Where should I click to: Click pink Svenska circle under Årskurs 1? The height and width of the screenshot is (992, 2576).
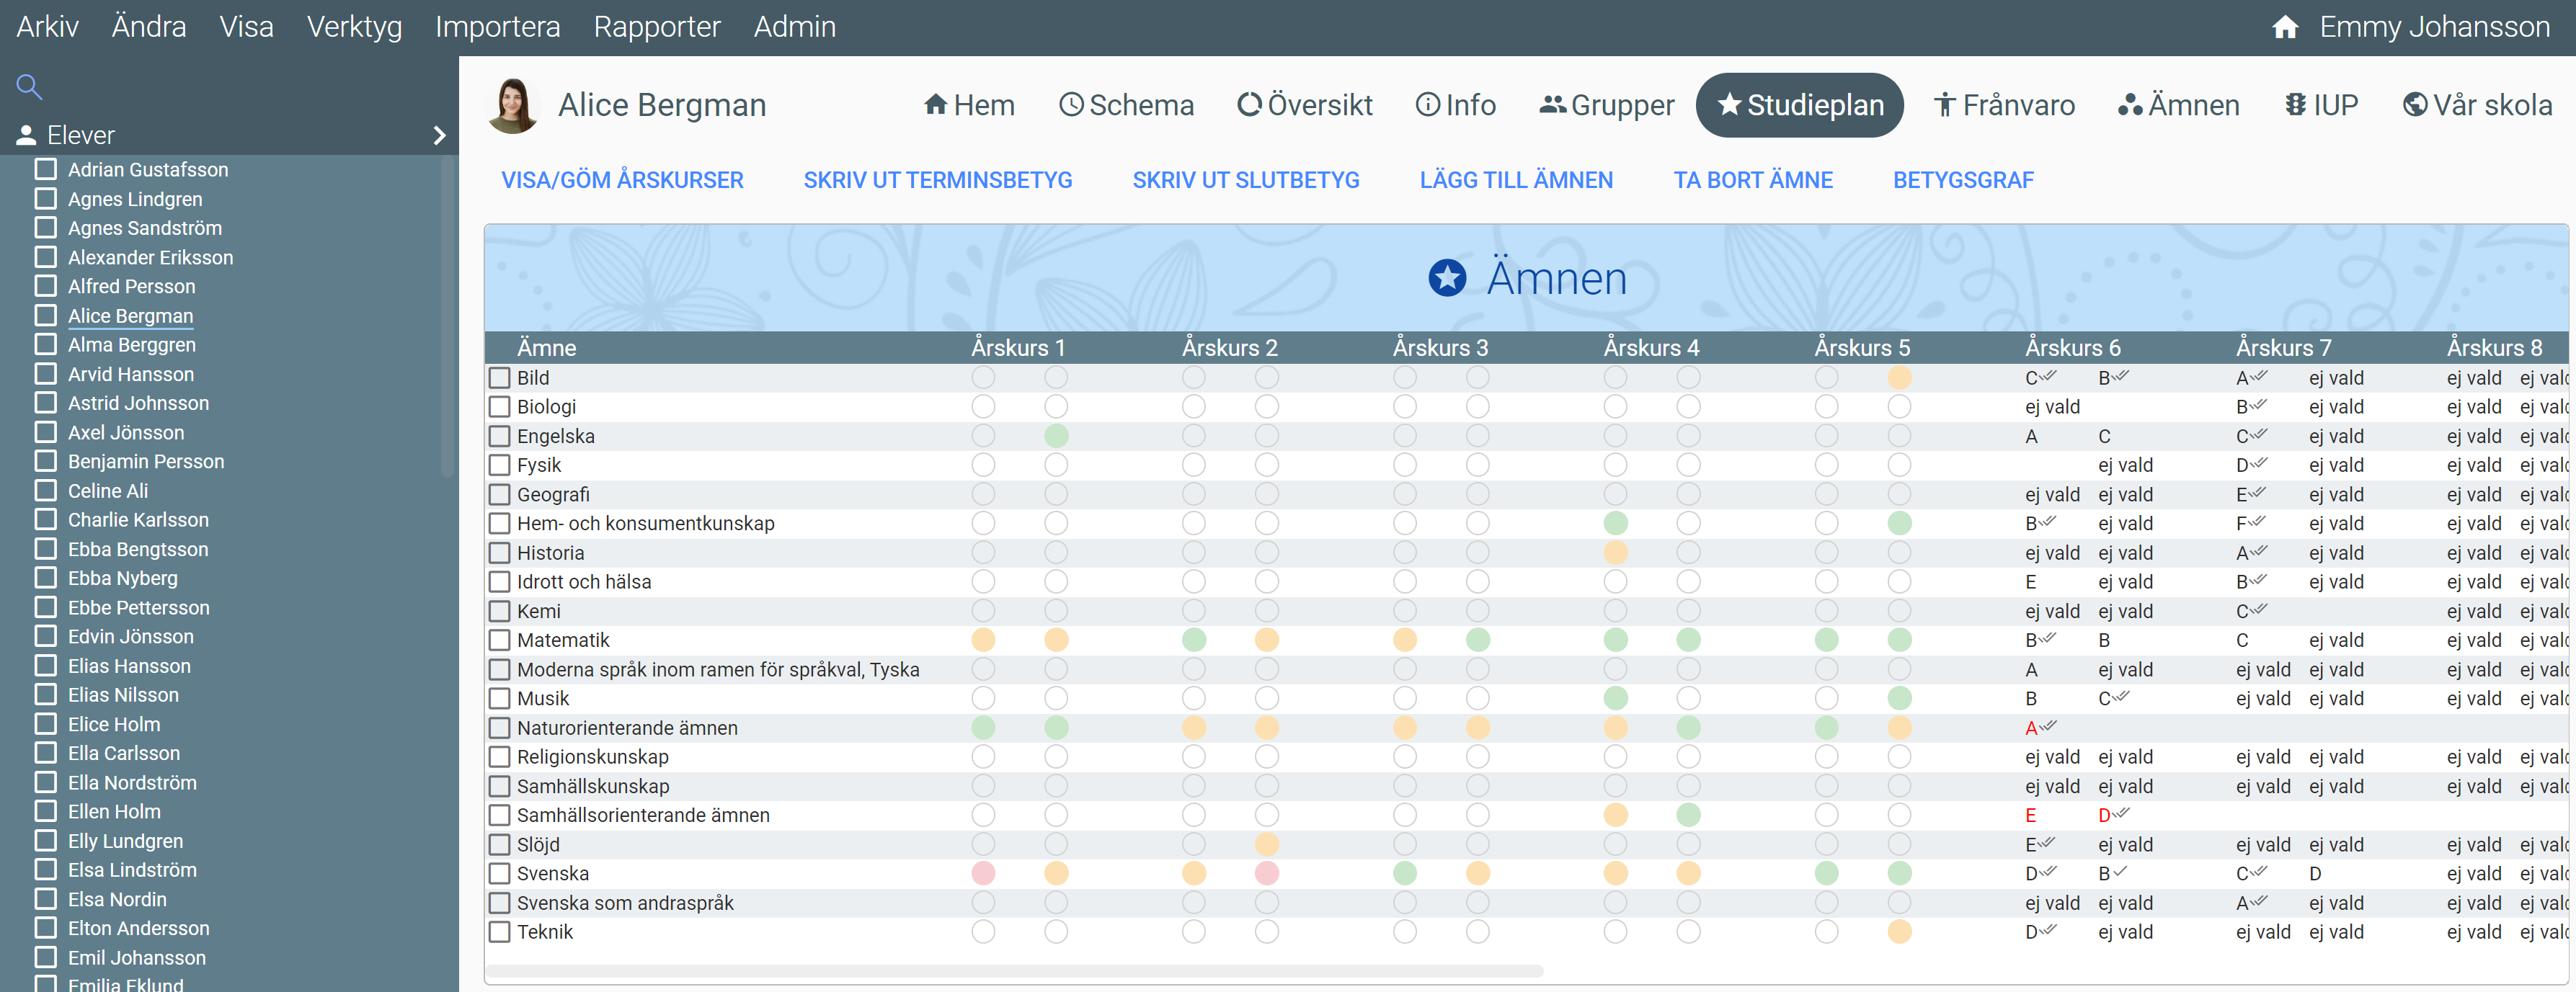click(x=983, y=873)
